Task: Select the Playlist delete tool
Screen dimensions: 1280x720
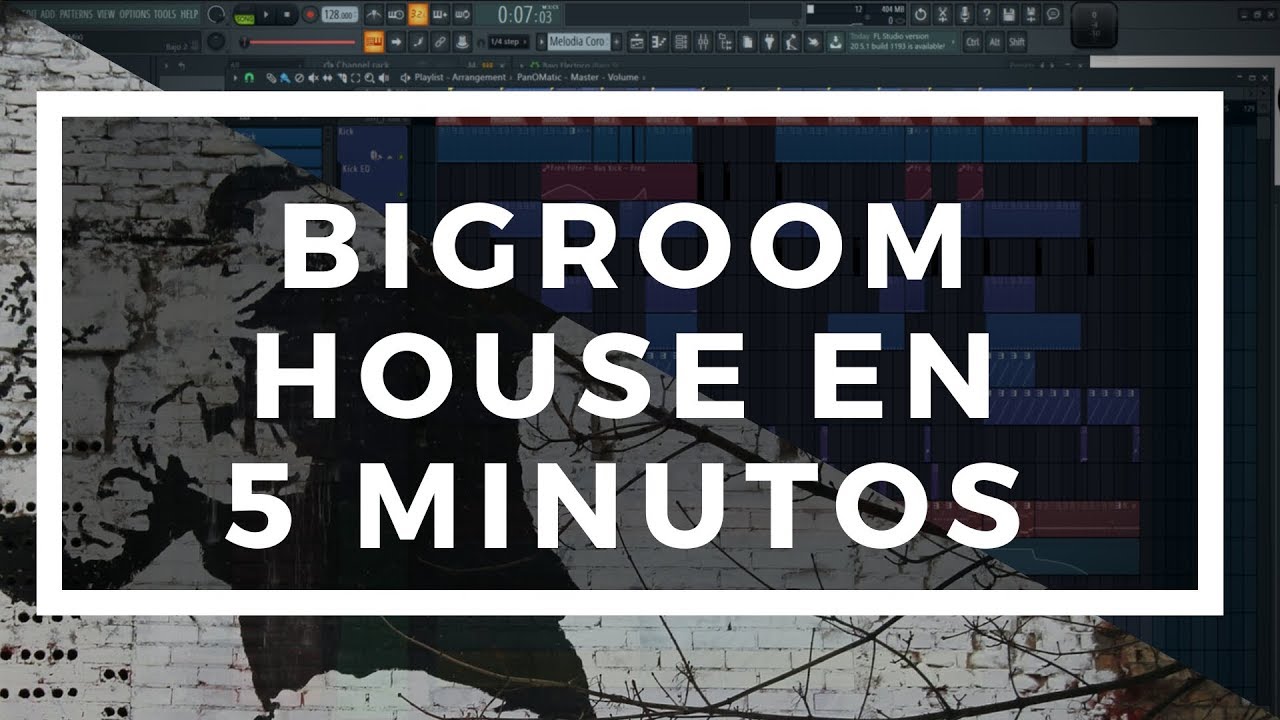Action: click(299, 77)
